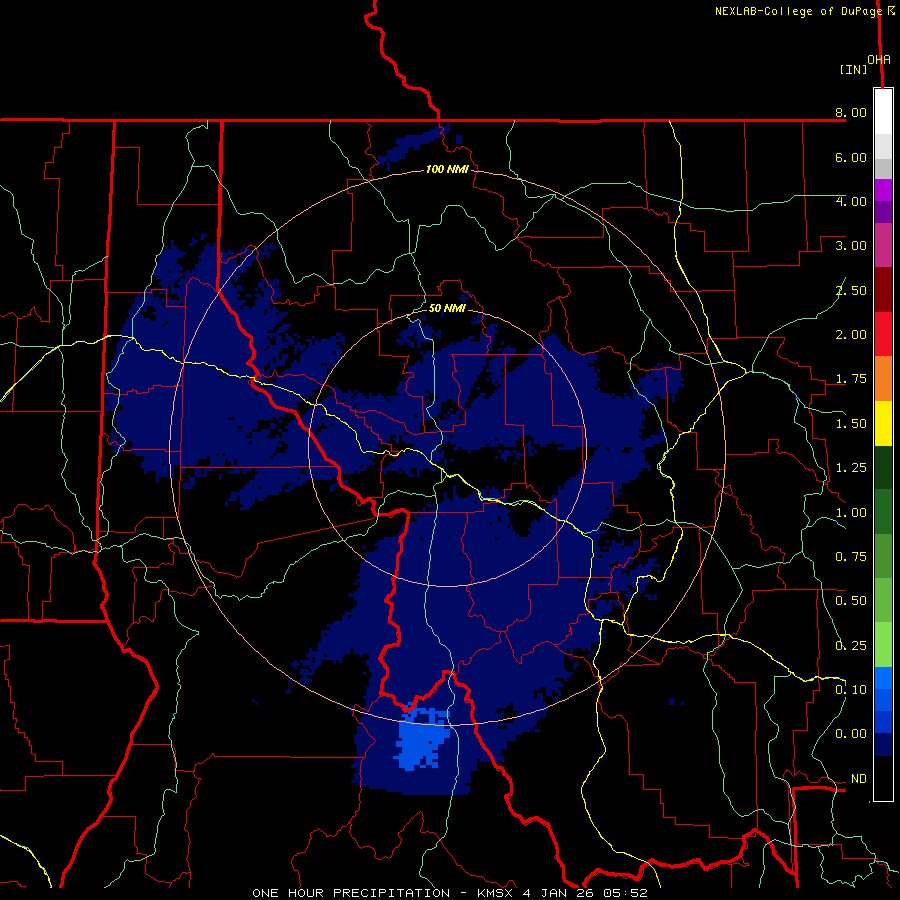Image resolution: width=900 pixels, height=900 pixels.
Task: Click the 0.50 legend value
Action: [851, 601]
